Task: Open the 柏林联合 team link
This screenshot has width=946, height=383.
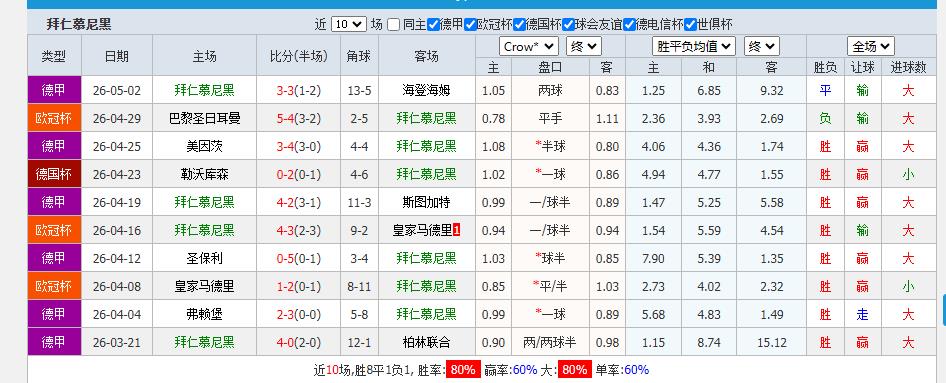Action: tap(427, 342)
